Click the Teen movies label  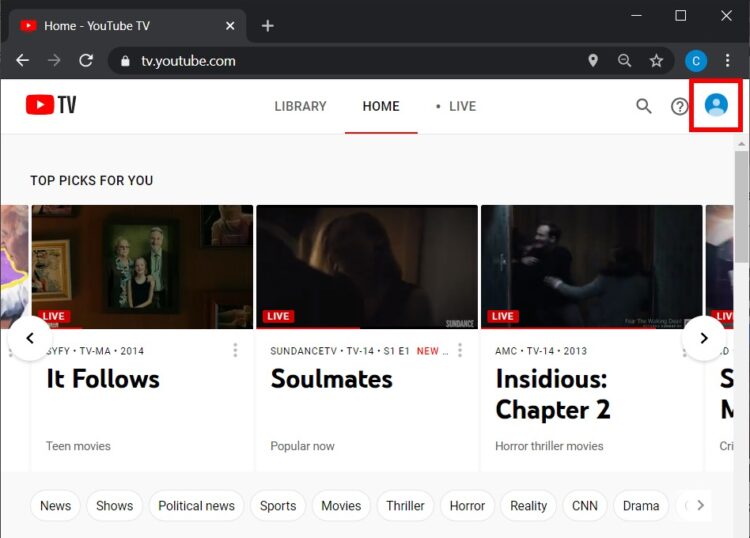click(x=78, y=446)
